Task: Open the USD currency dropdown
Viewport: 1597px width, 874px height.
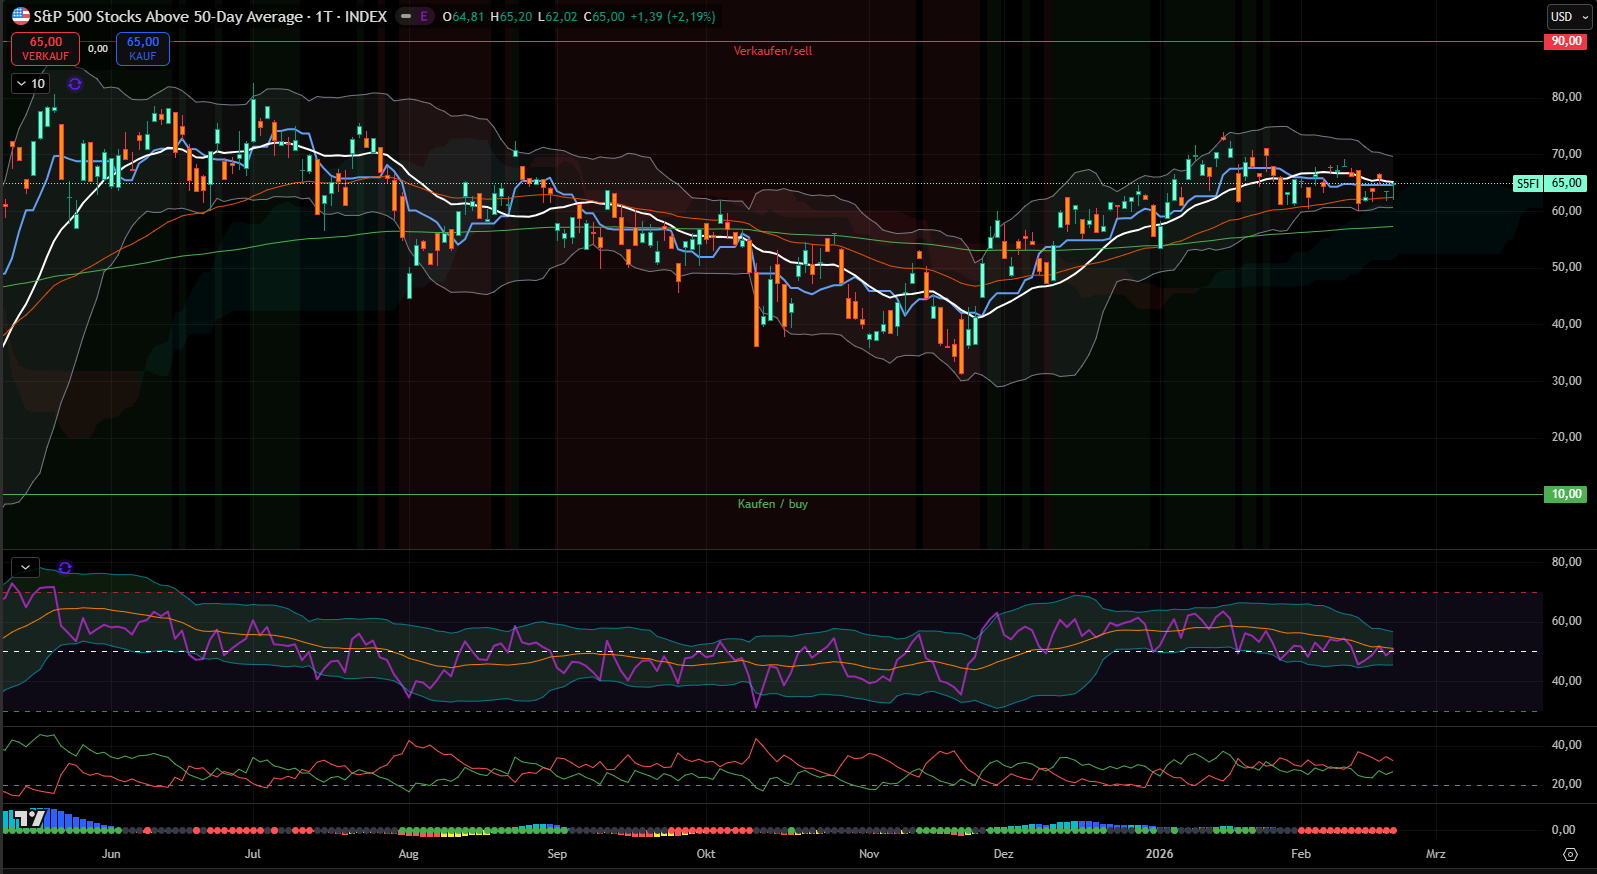Action: coord(1567,16)
